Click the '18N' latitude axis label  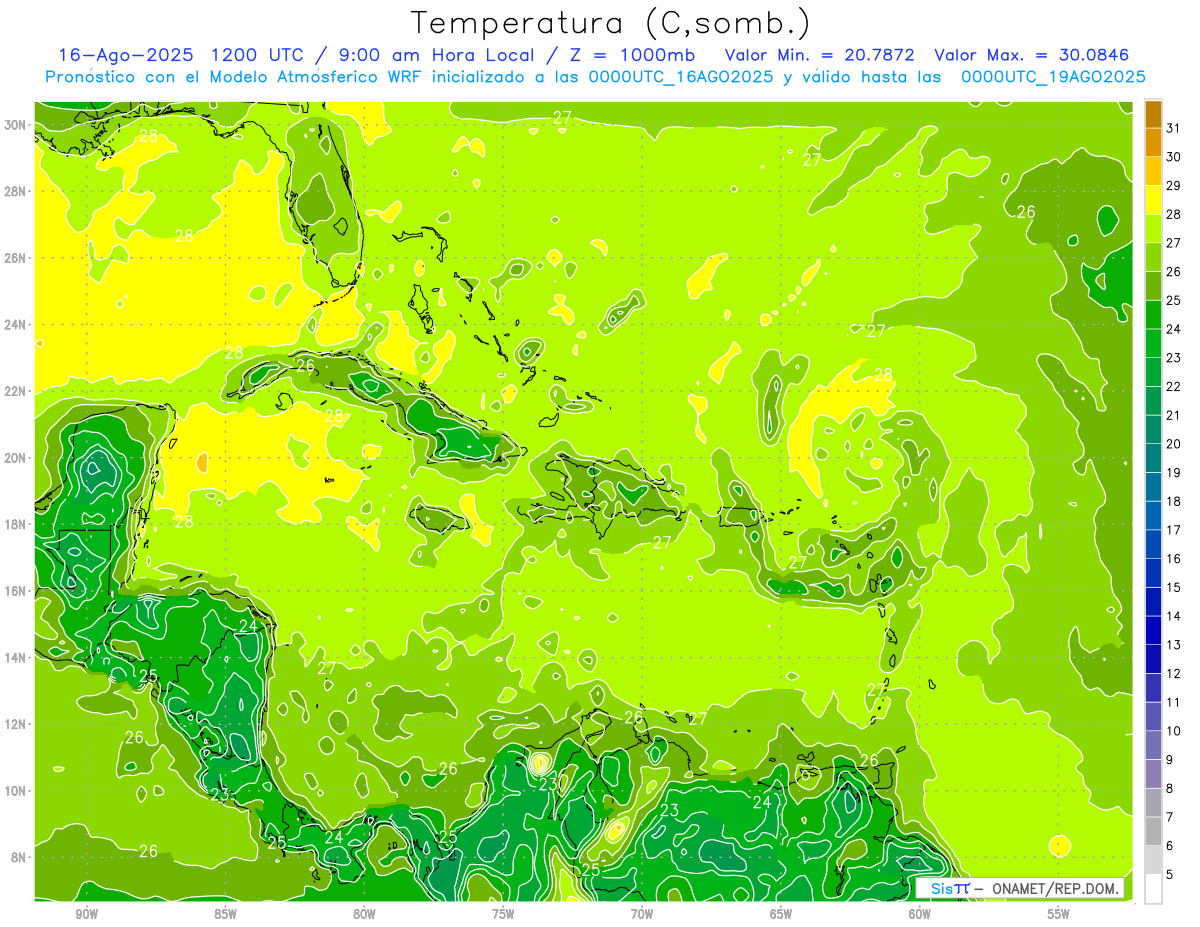[15, 525]
